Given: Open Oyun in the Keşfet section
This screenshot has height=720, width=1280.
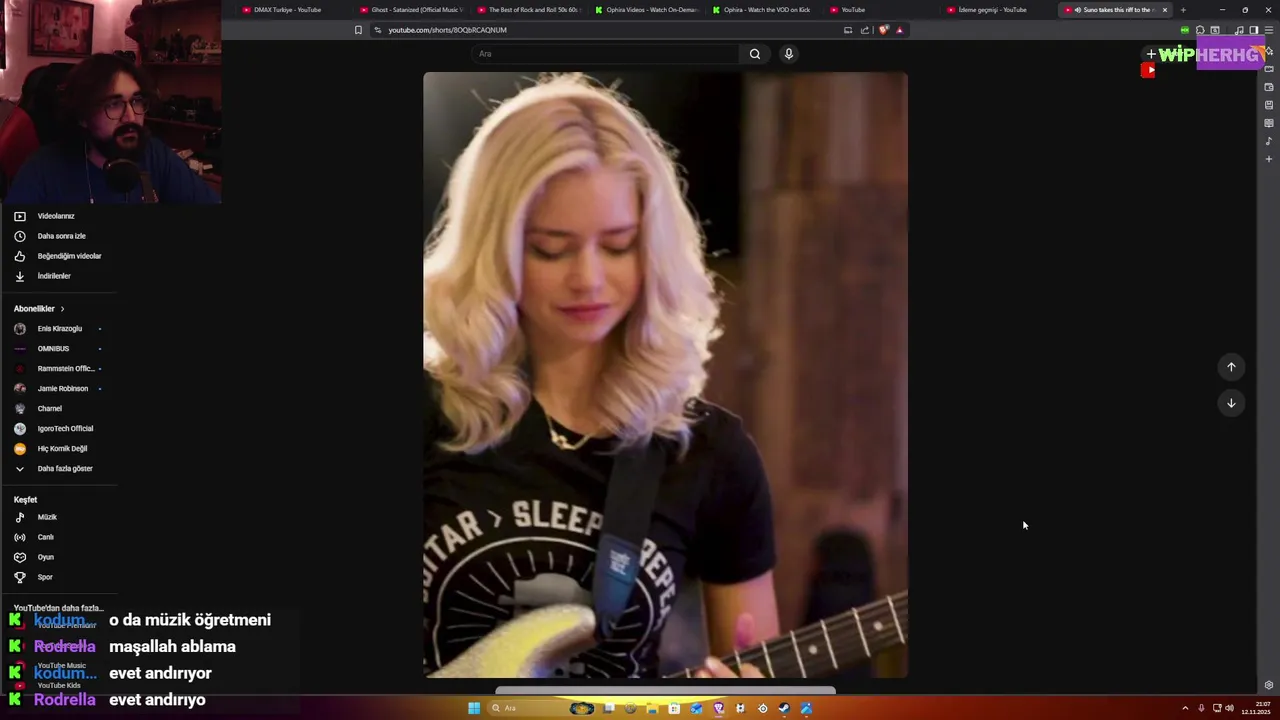Looking at the screenshot, I should click(x=45, y=557).
